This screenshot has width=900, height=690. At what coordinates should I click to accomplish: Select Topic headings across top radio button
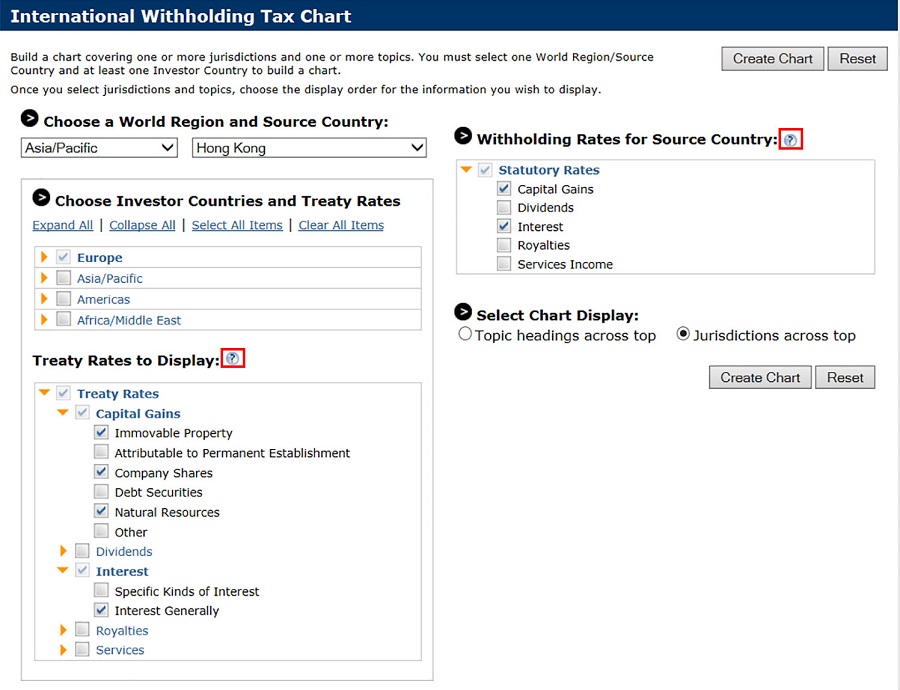[x=465, y=335]
